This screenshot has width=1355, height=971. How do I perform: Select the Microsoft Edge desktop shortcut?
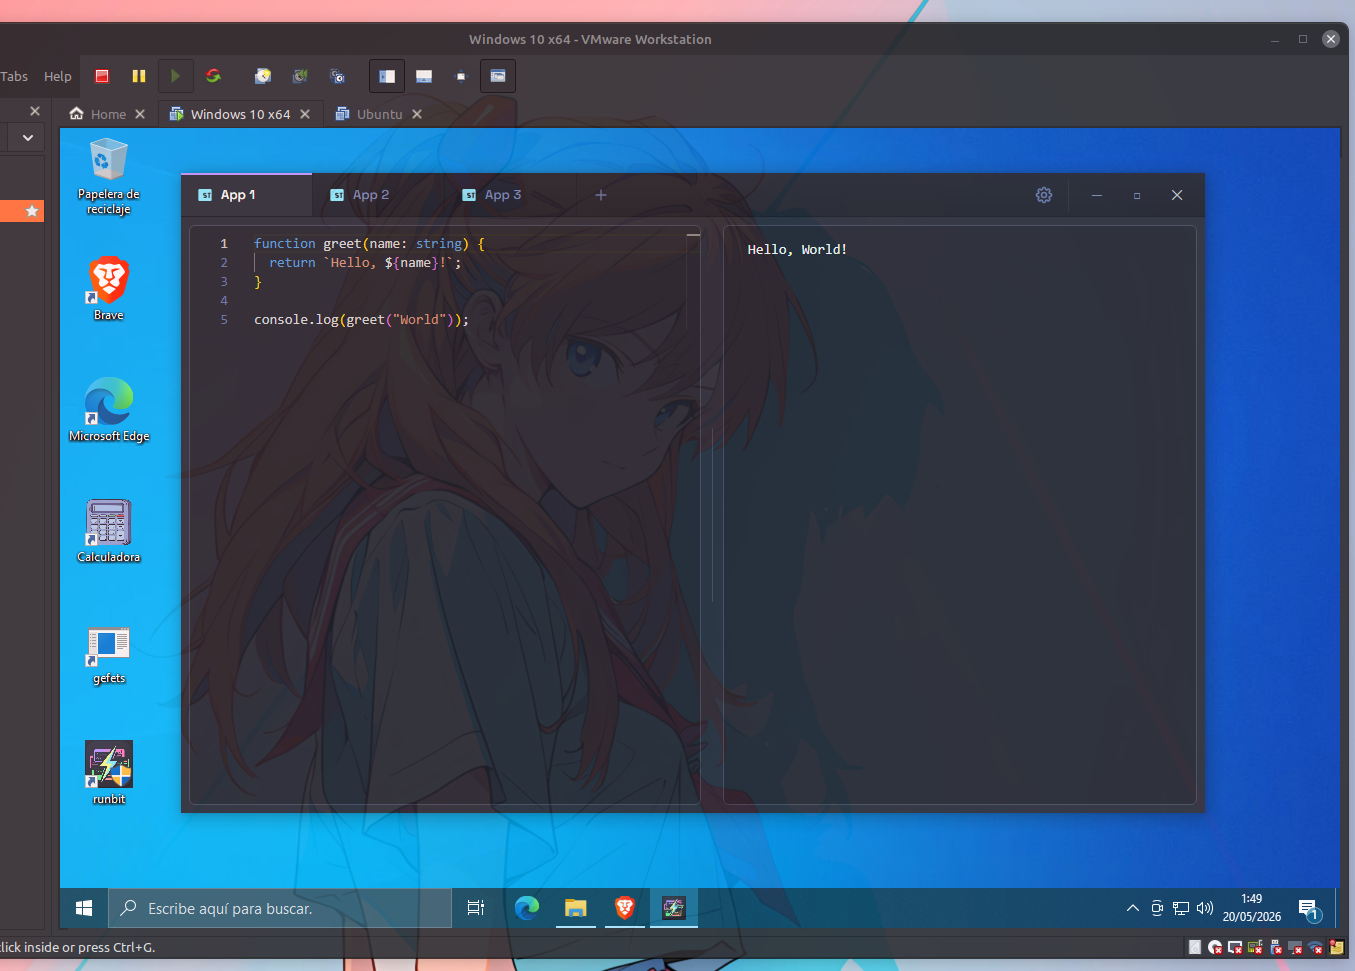point(109,410)
